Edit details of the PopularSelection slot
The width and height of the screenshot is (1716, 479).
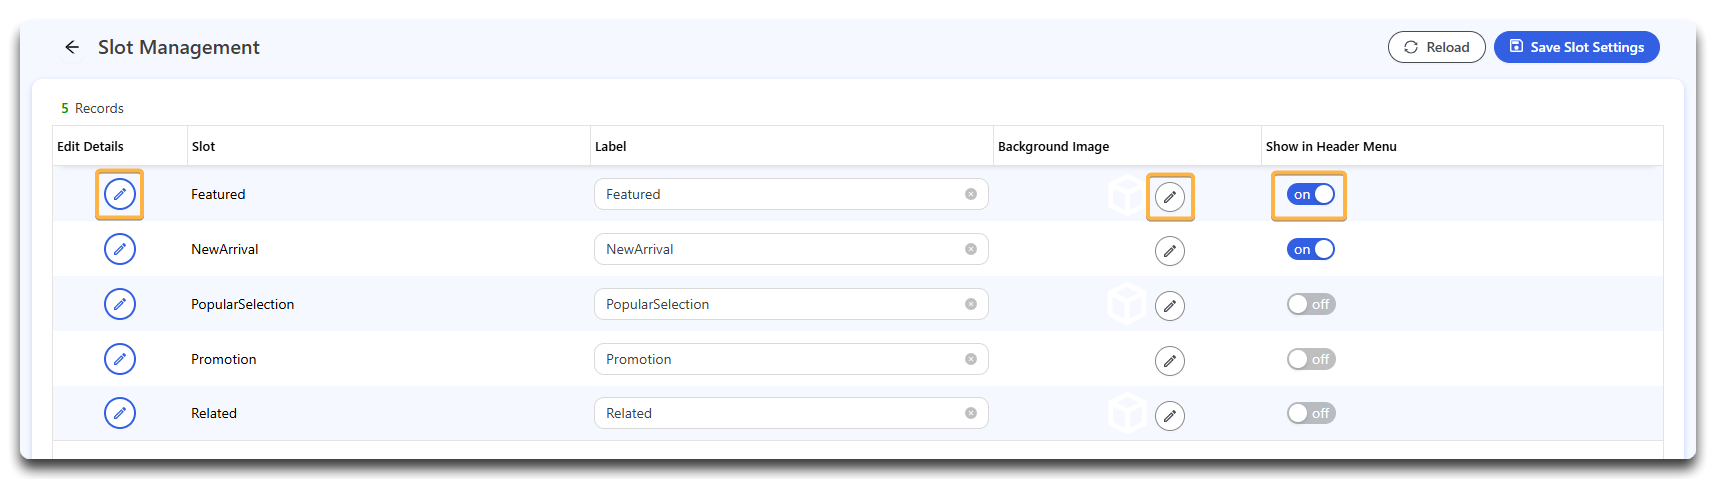point(120,304)
